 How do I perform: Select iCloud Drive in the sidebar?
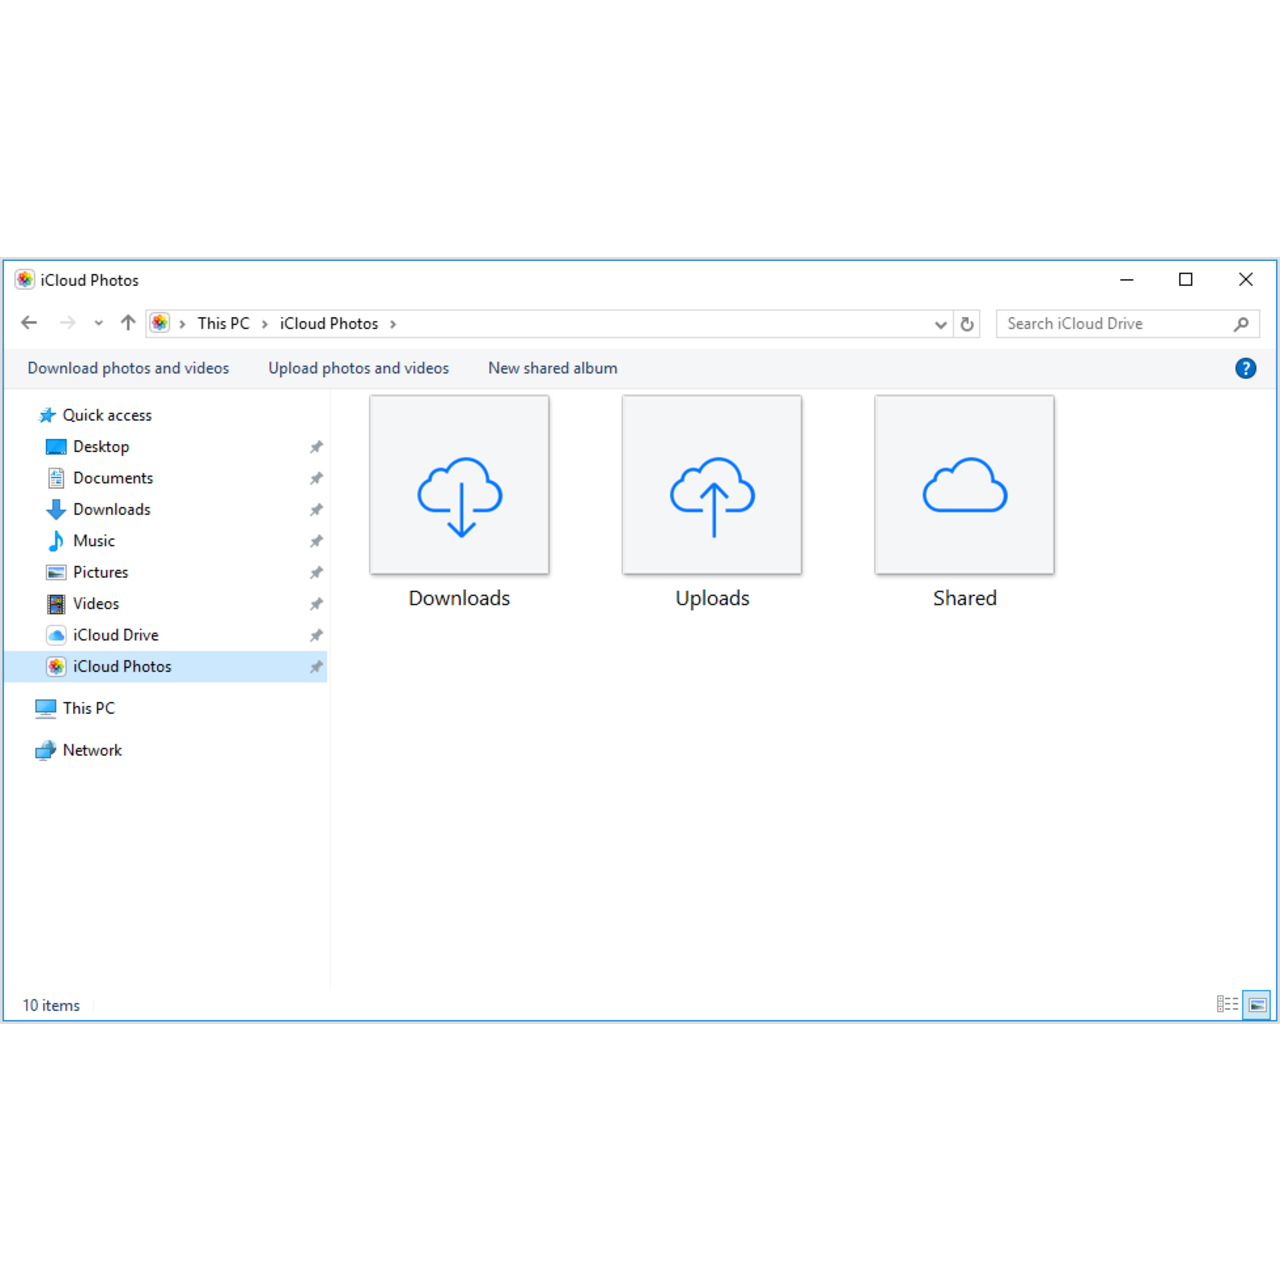coord(116,634)
